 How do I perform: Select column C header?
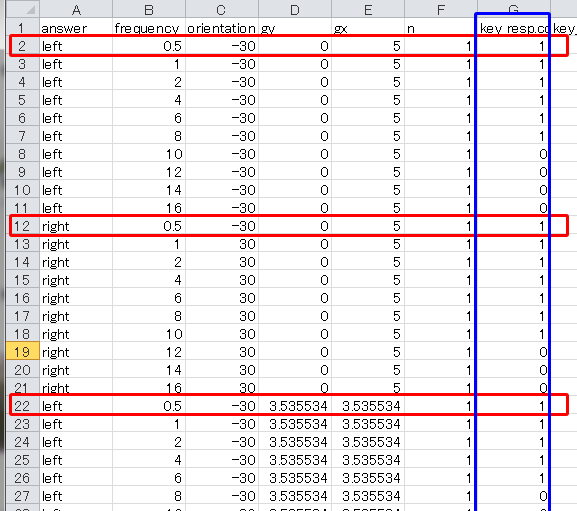[222, 9]
